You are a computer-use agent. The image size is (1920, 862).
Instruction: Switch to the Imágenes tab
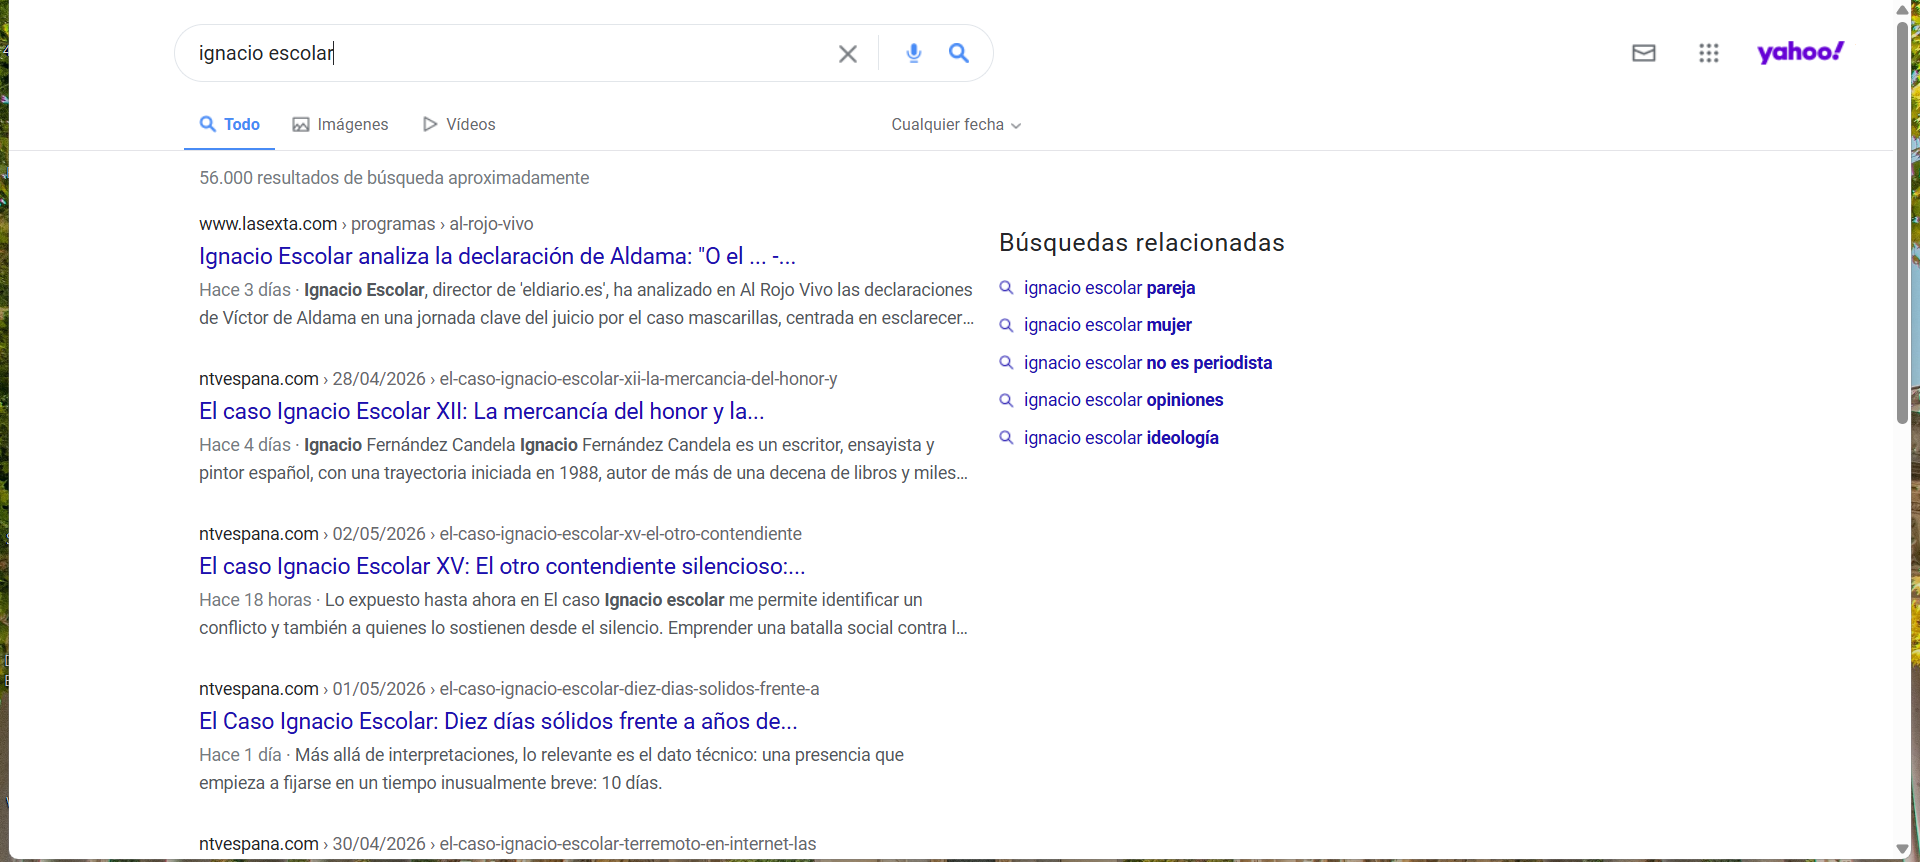tap(340, 124)
